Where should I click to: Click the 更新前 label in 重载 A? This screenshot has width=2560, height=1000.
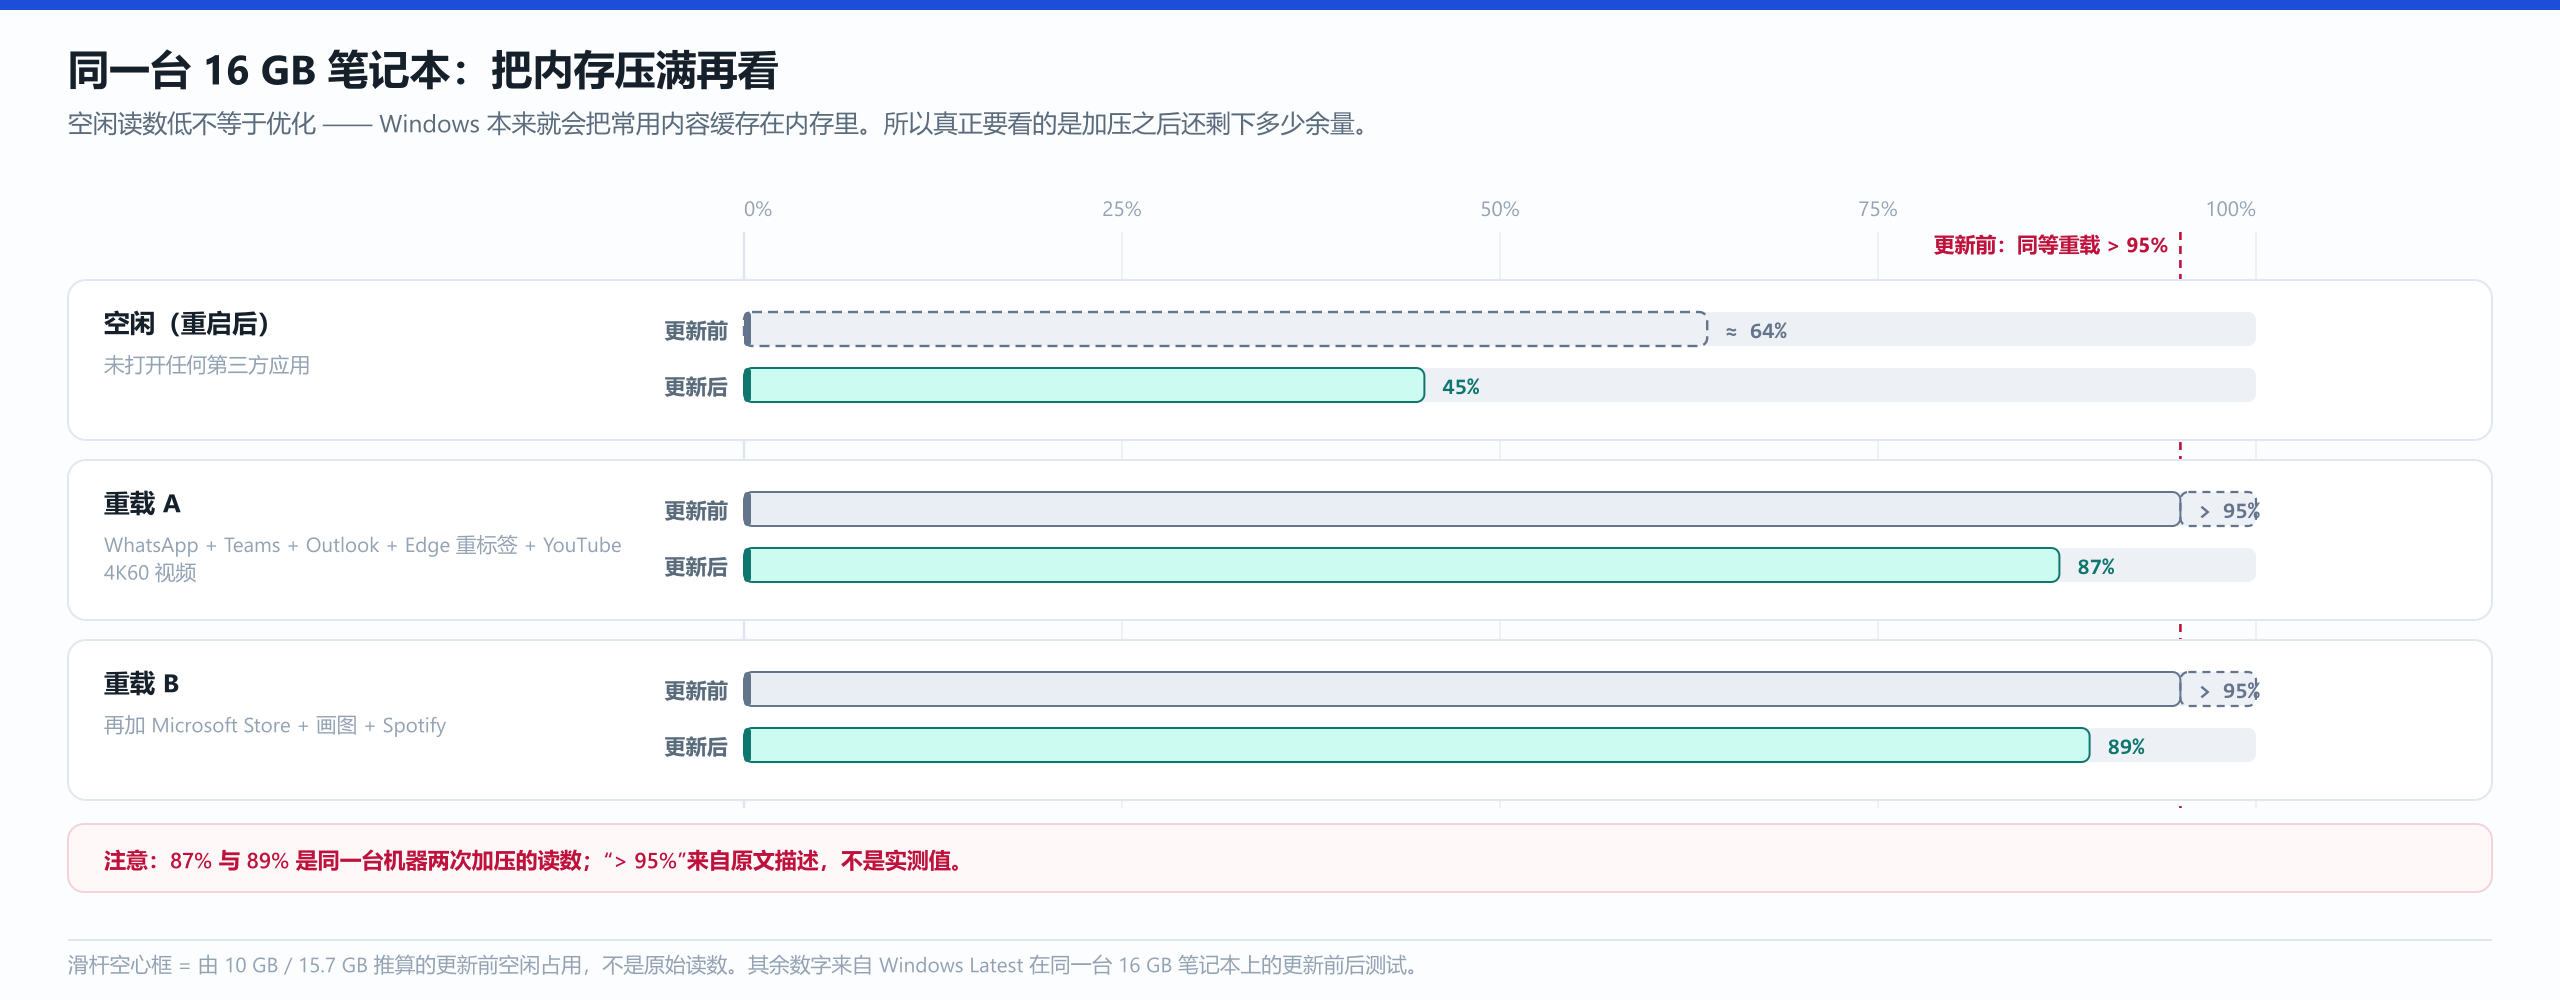coord(696,511)
